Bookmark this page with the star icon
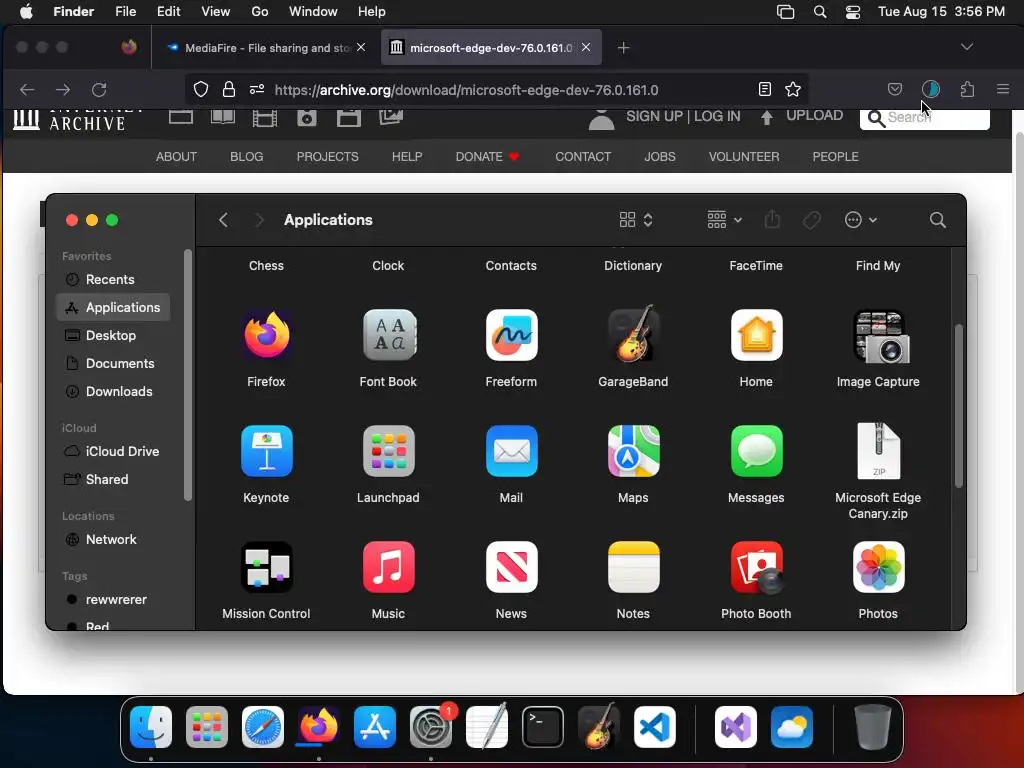1024x768 pixels. pyautogui.click(x=793, y=89)
